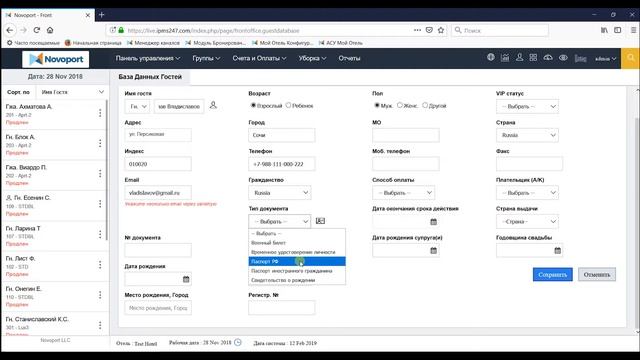Go to the browser home page
Image resolution: width=640 pixels, height=360 pixels.
point(50,30)
